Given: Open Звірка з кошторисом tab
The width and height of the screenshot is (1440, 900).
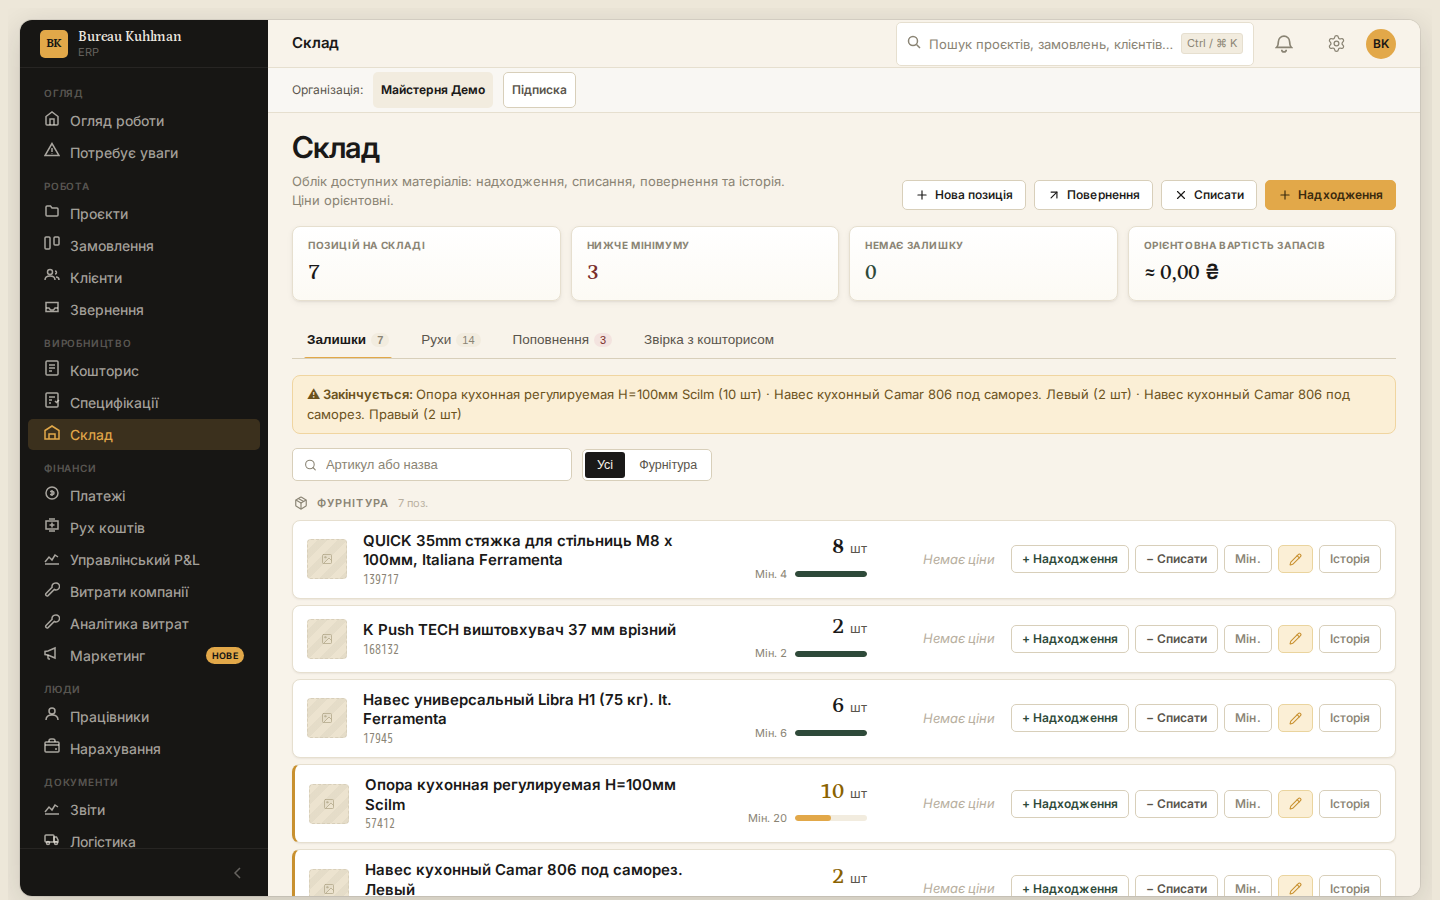Looking at the screenshot, I should click(x=709, y=340).
